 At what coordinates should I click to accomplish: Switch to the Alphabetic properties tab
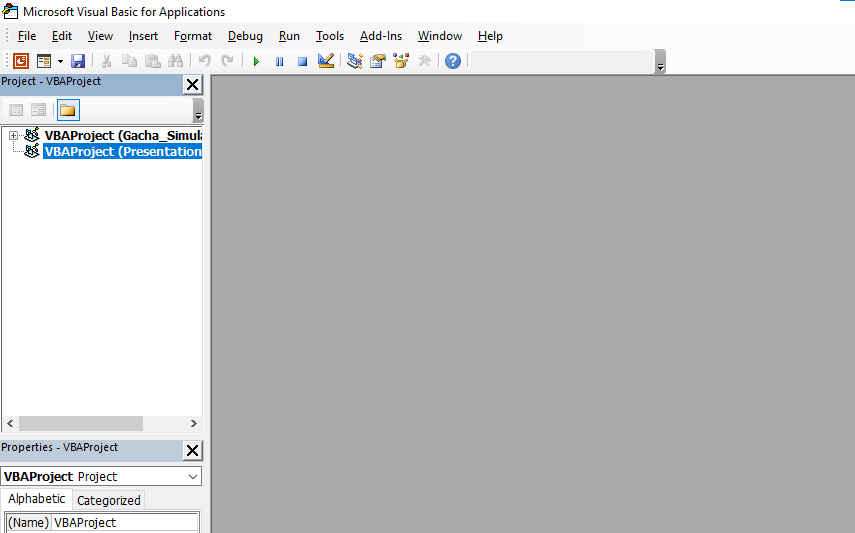37,499
